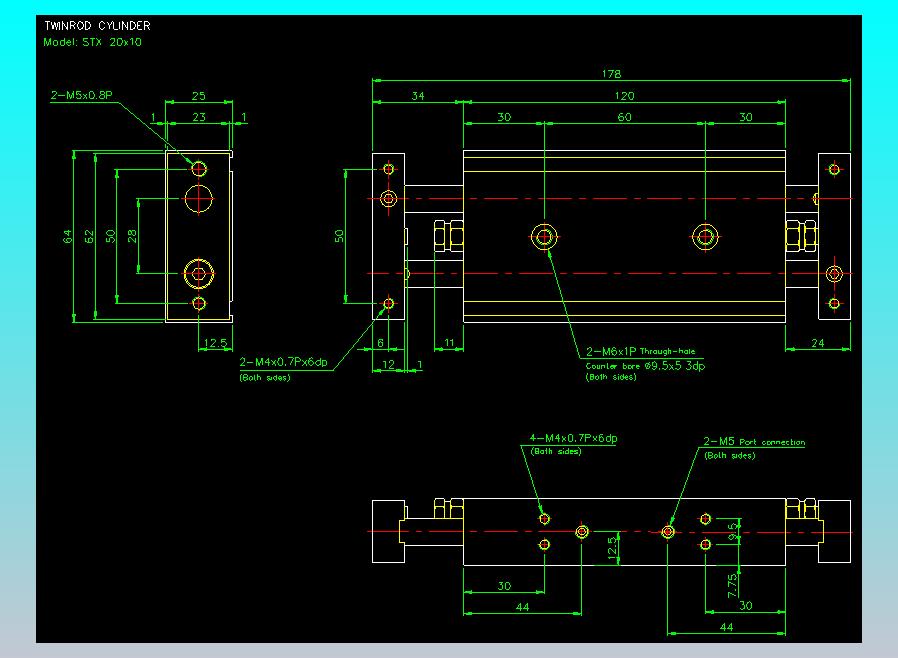Select the 2-M5 Port connection label
The image size is (898, 658).
tap(754, 442)
